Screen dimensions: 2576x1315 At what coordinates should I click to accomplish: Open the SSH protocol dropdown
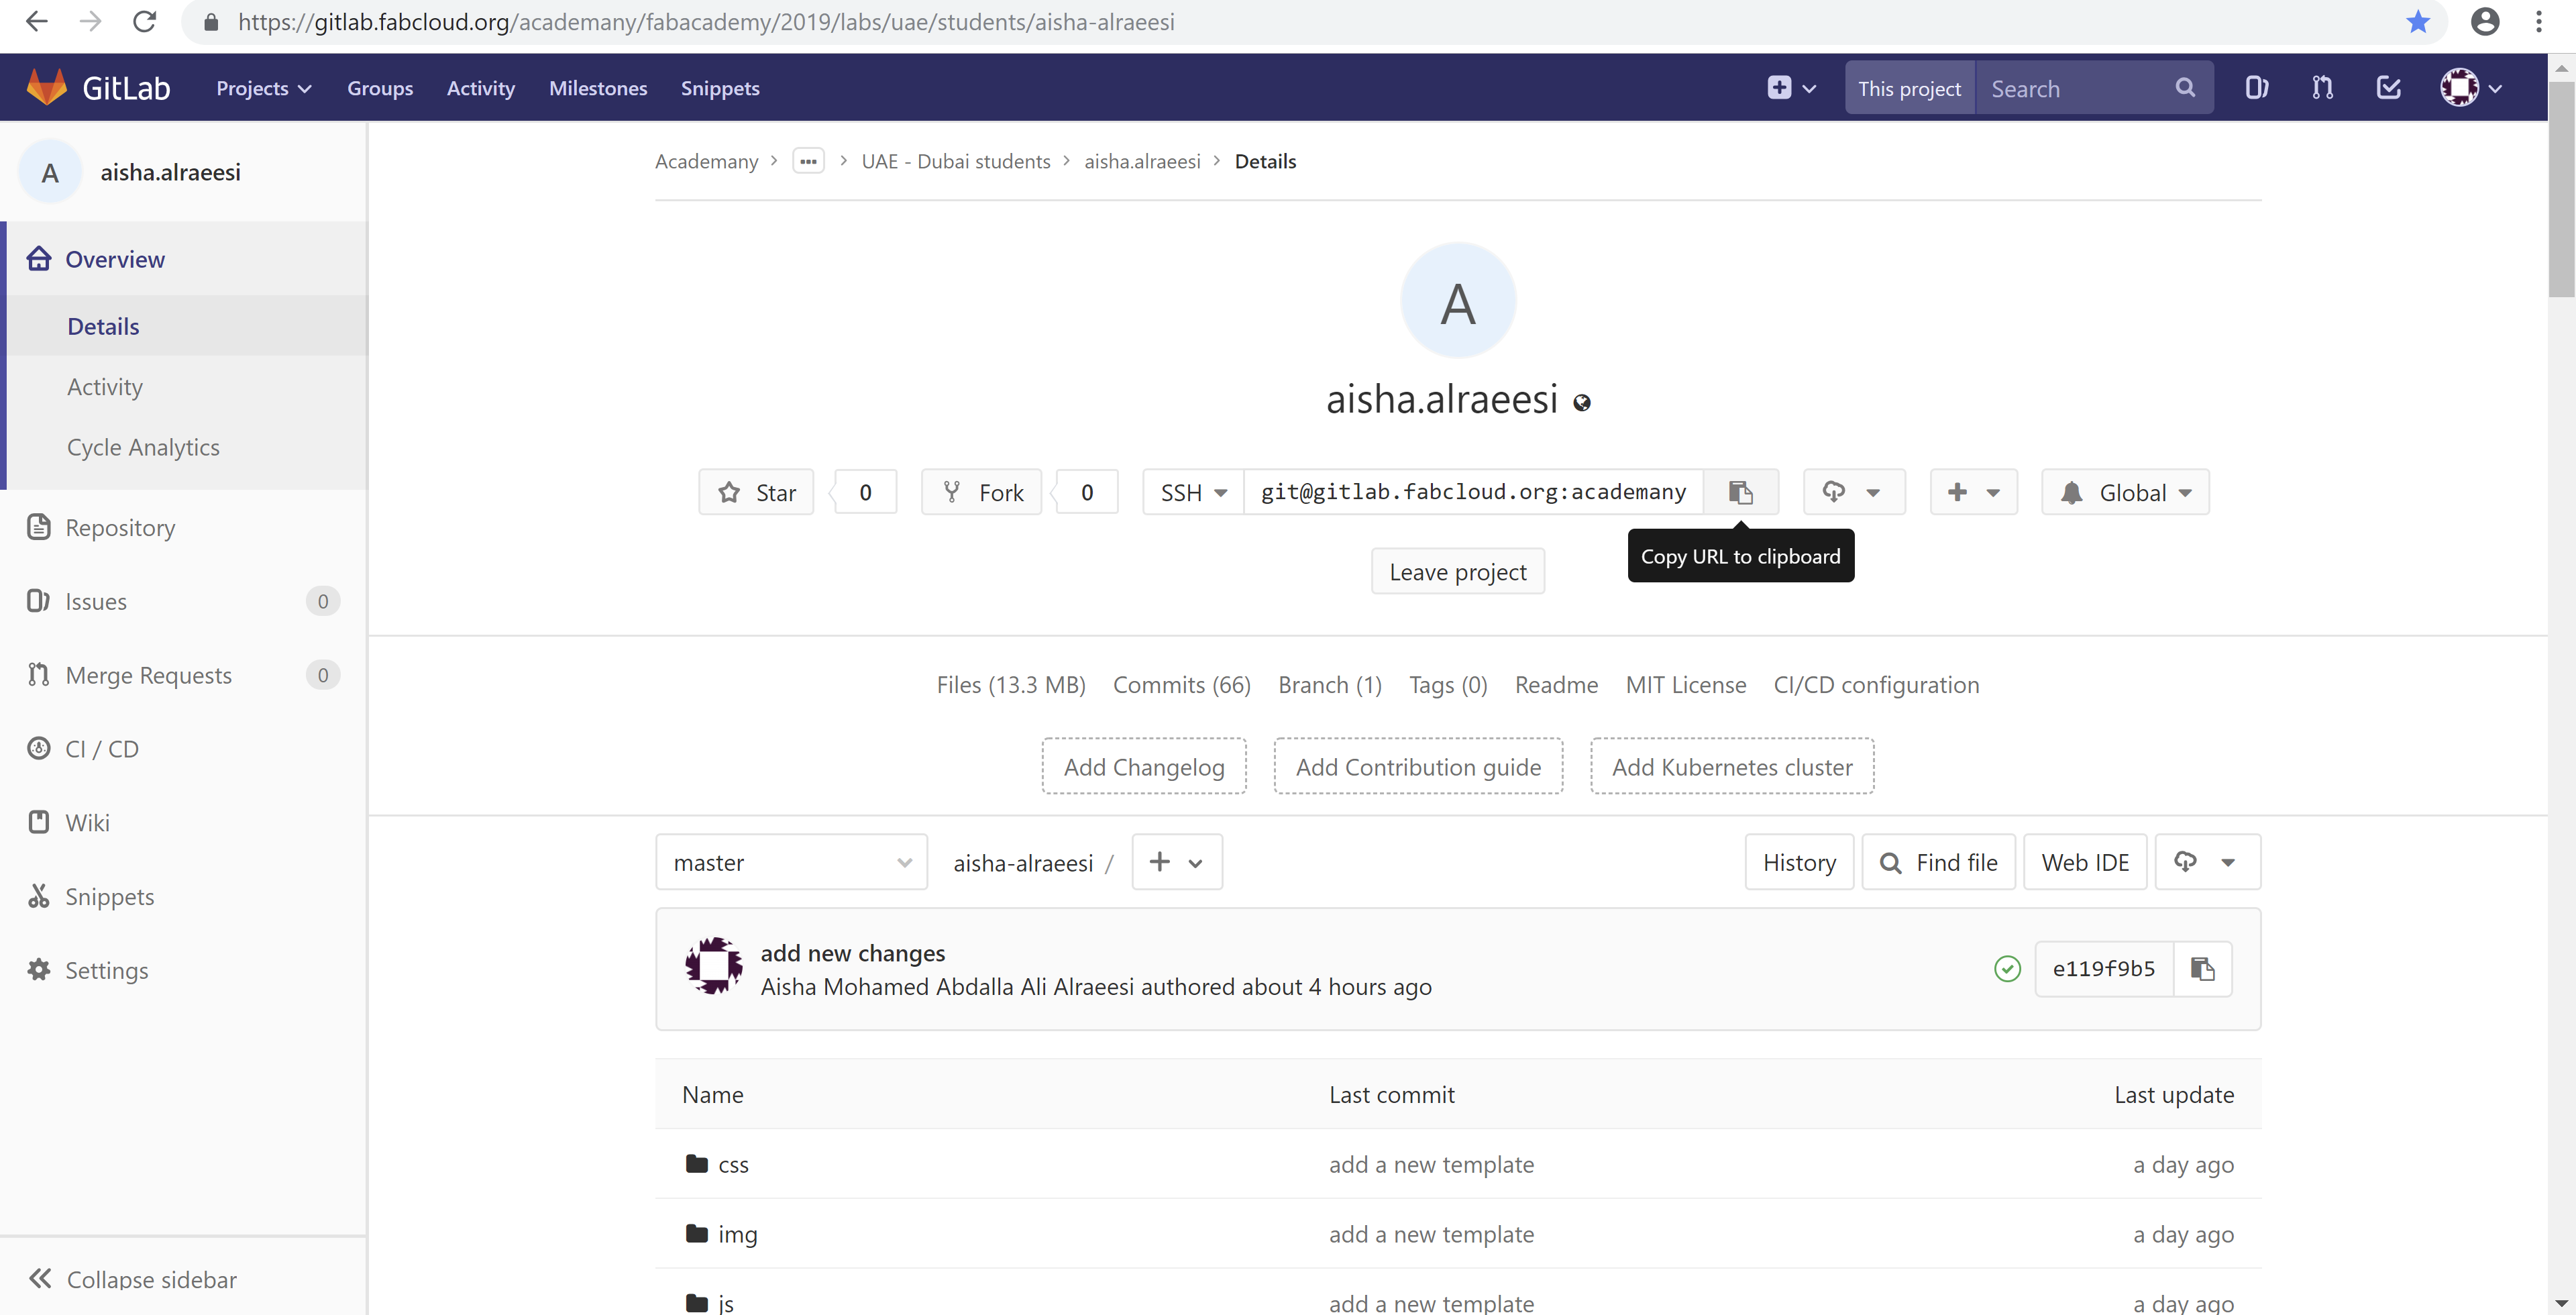tap(1193, 492)
